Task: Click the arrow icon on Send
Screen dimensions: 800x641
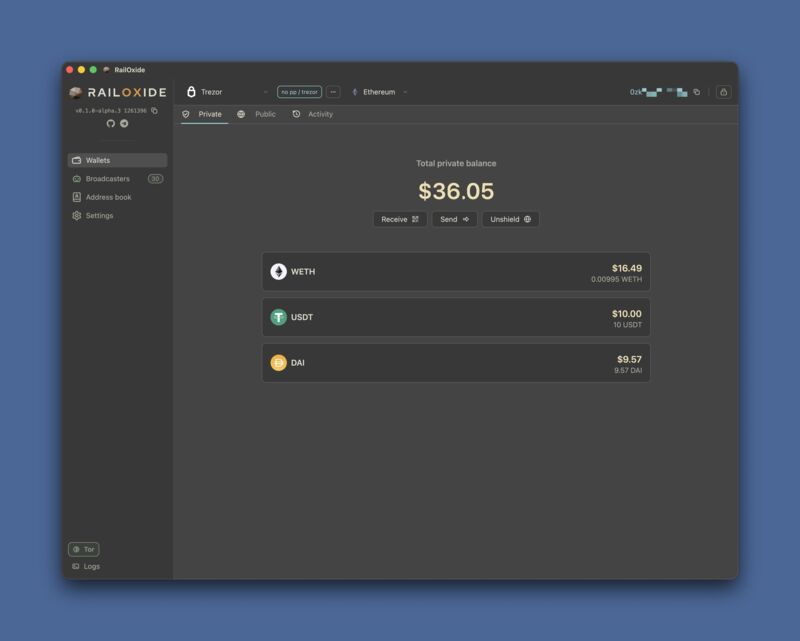Action: pyautogui.click(x=466, y=219)
